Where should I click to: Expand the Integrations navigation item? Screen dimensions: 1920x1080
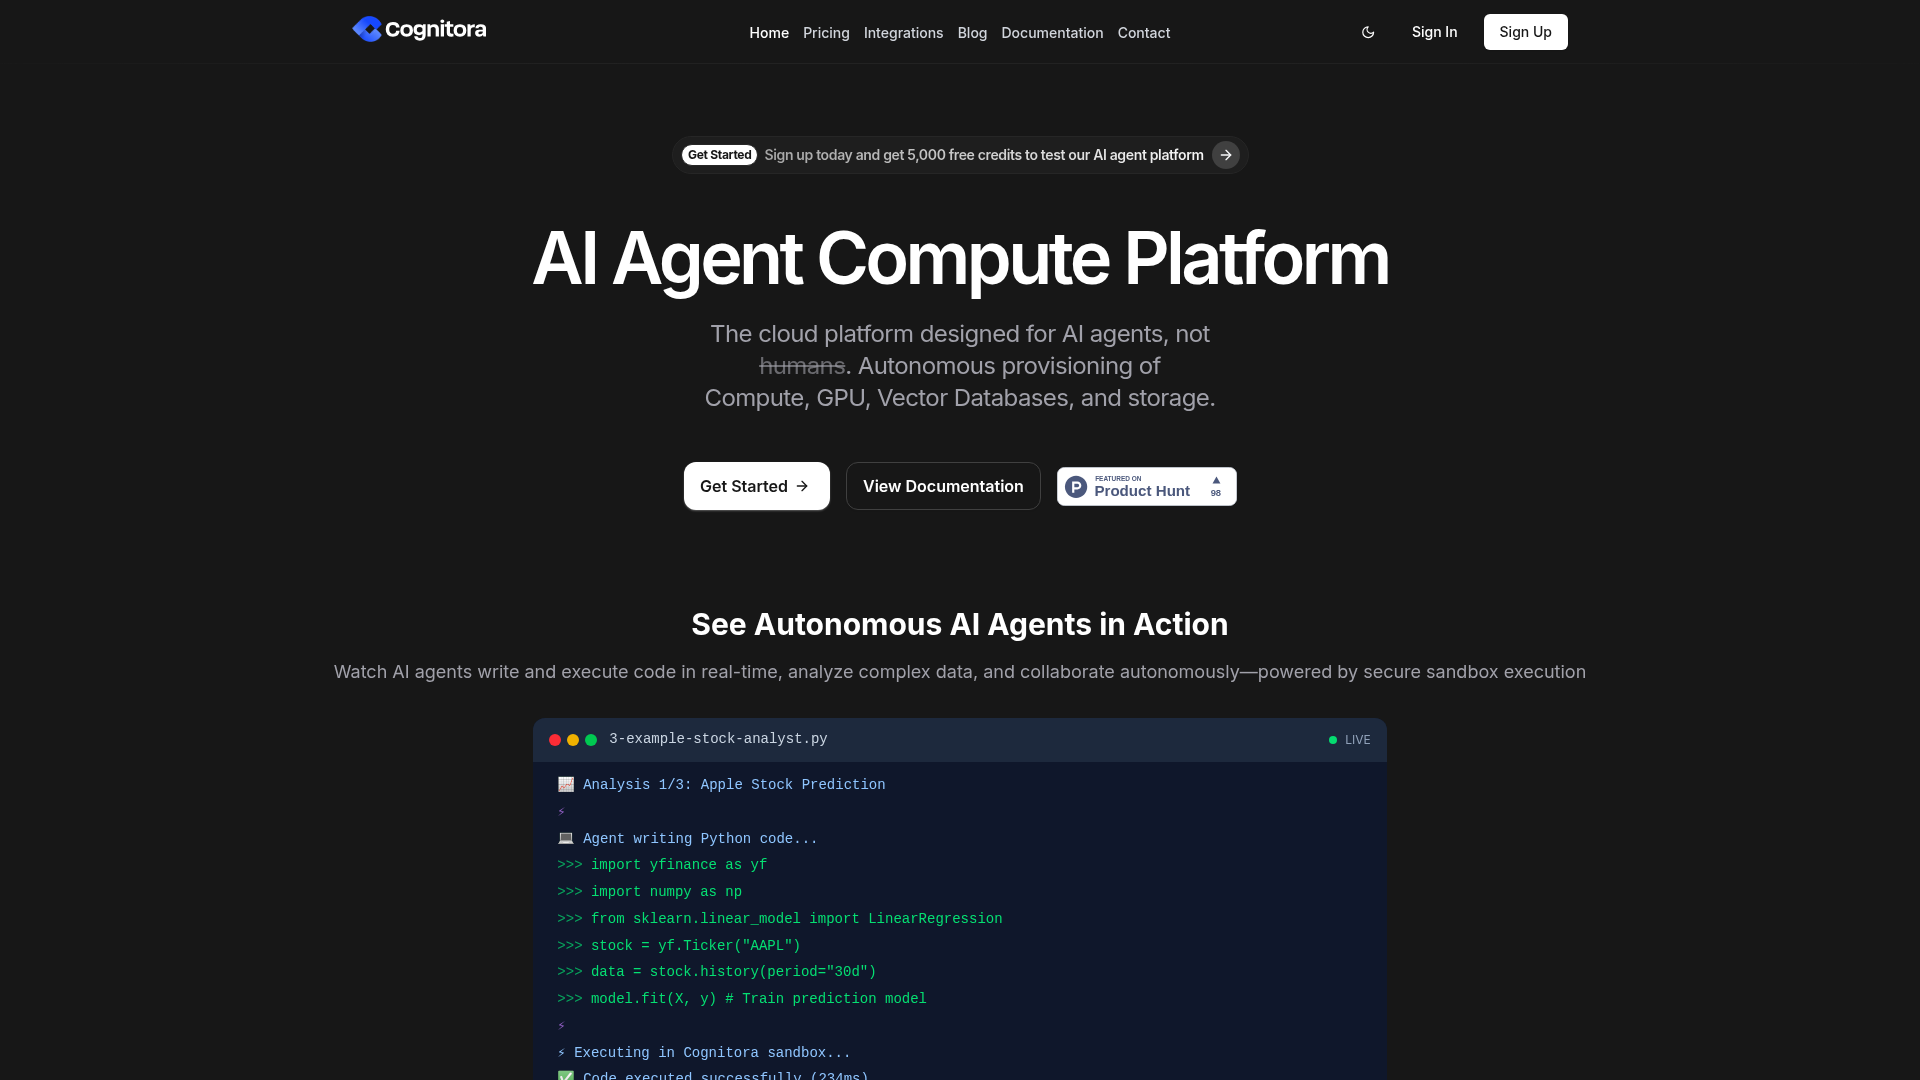[x=903, y=33]
